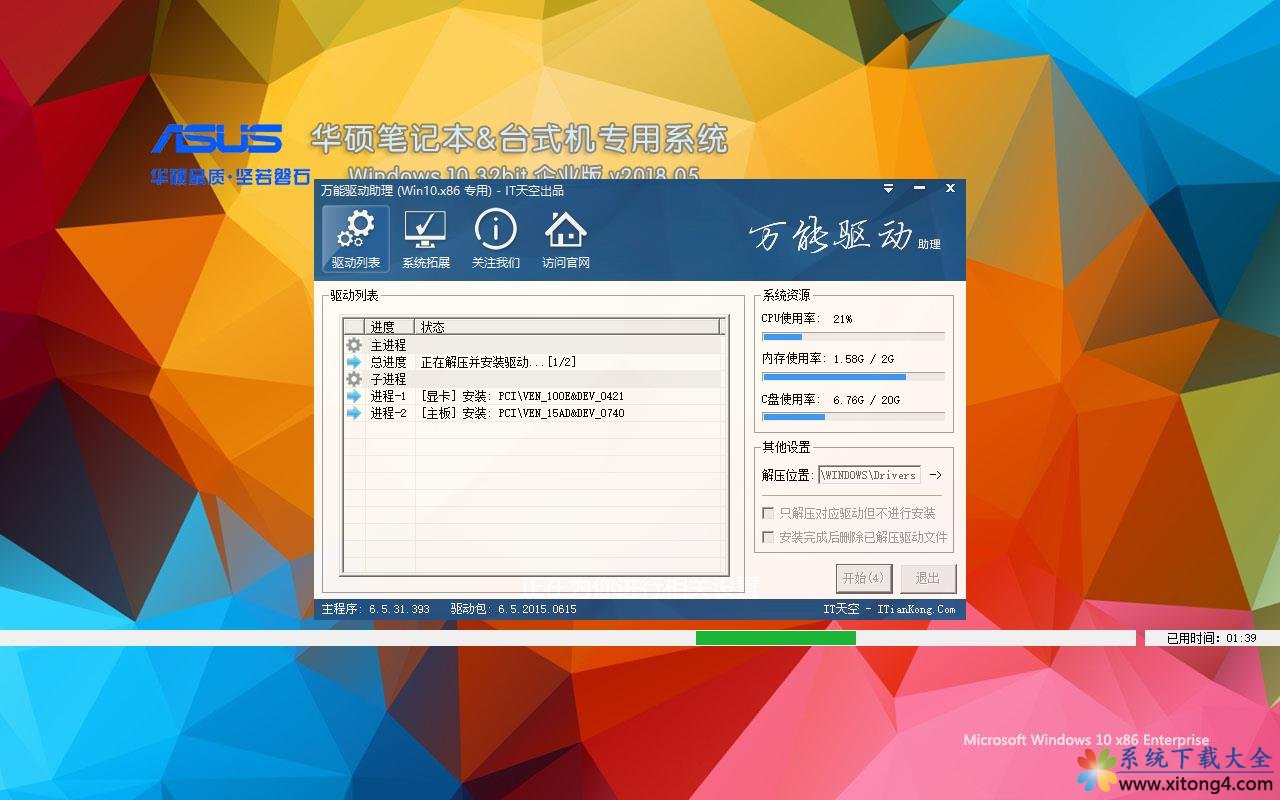Select the 显卡 PCI\VEN_100E&DEV_0421 row

[532, 396]
